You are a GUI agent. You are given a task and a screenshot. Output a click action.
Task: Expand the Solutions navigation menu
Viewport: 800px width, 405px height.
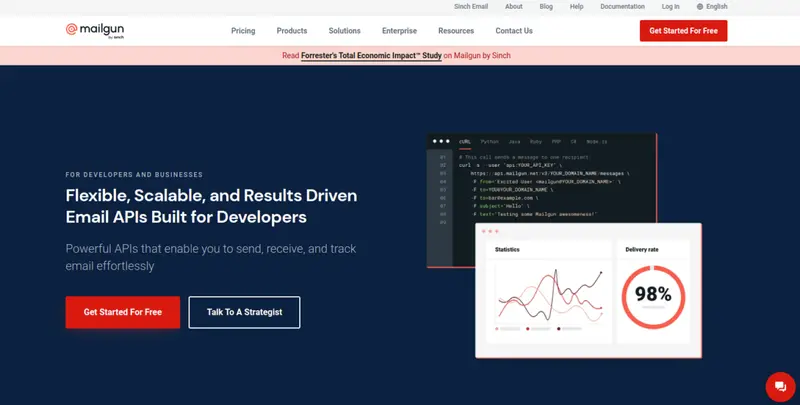pyautogui.click(x=344, y=31)
